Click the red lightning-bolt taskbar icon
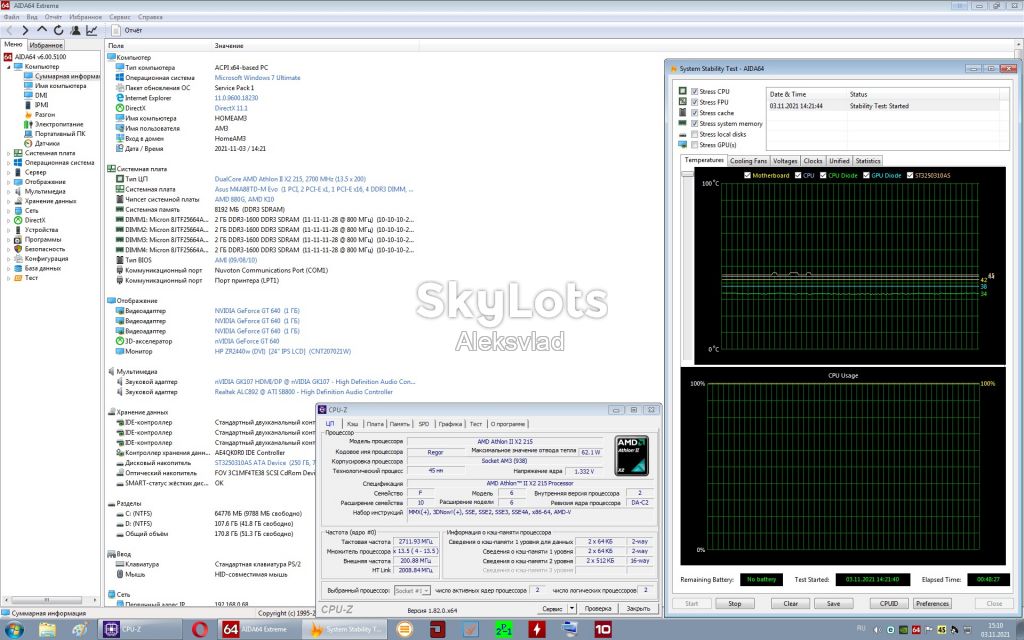 point(537,630)
